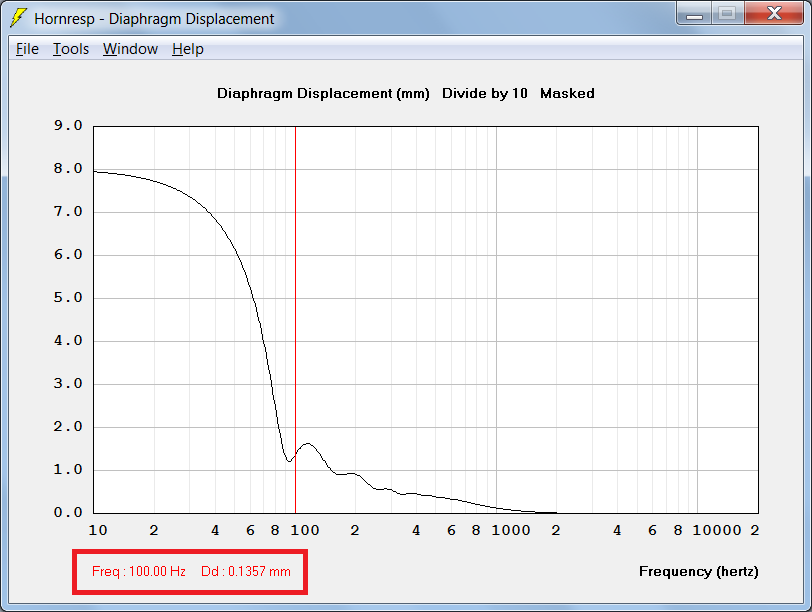
Task: Click the 0.0 y-axis label
Action: (x=68, y=513)
